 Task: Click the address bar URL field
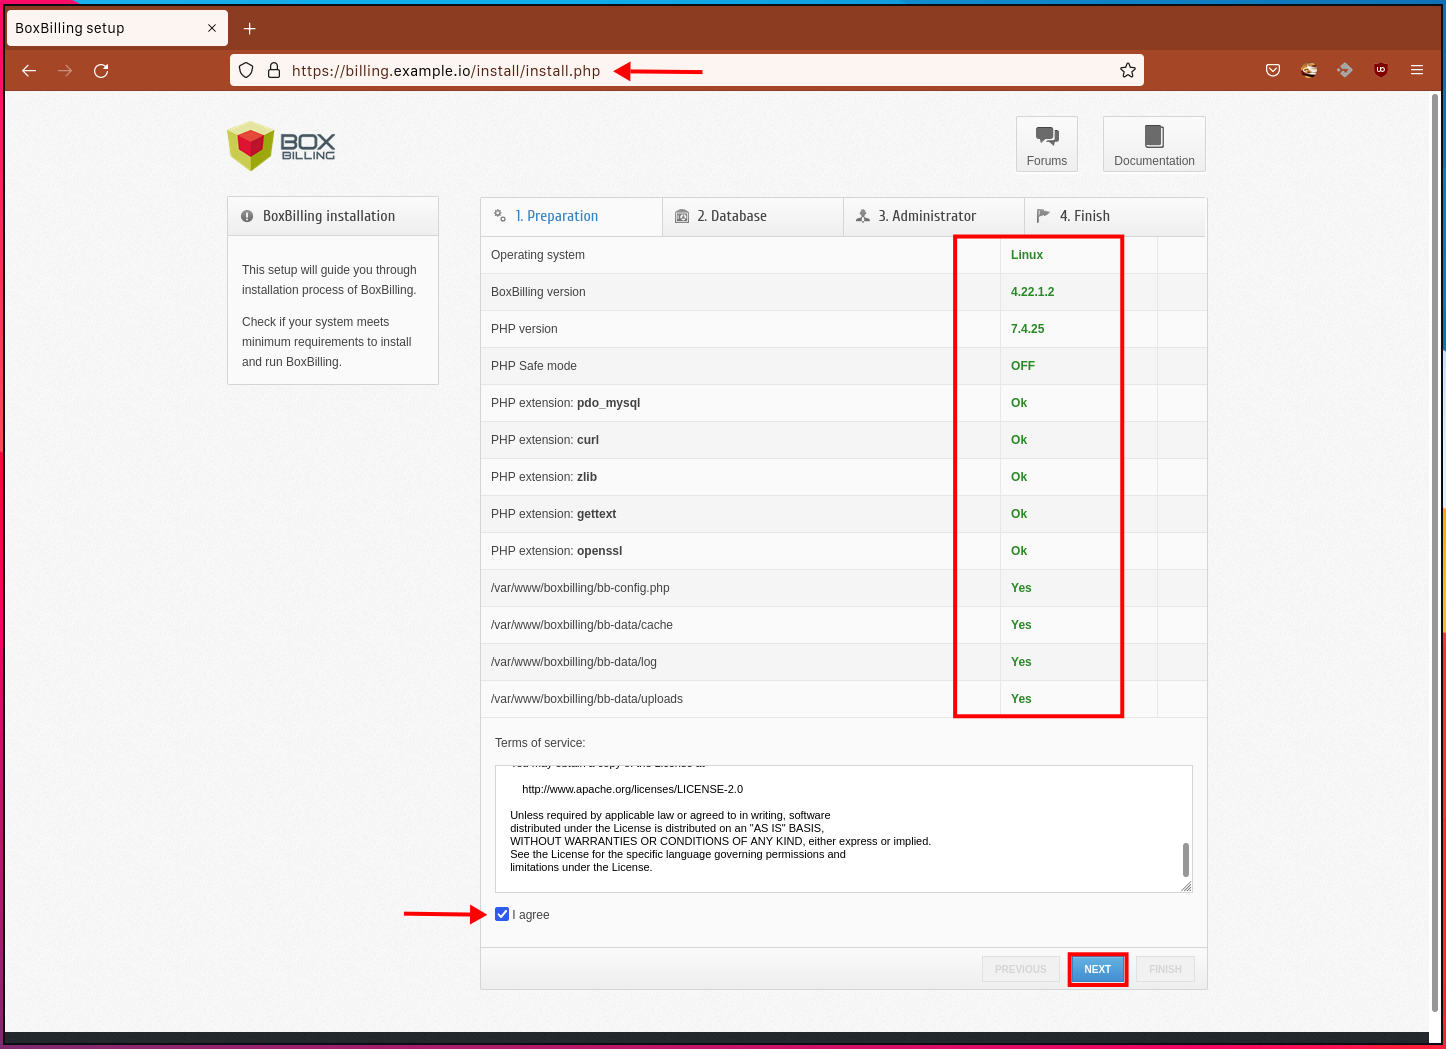pos(686,70)
